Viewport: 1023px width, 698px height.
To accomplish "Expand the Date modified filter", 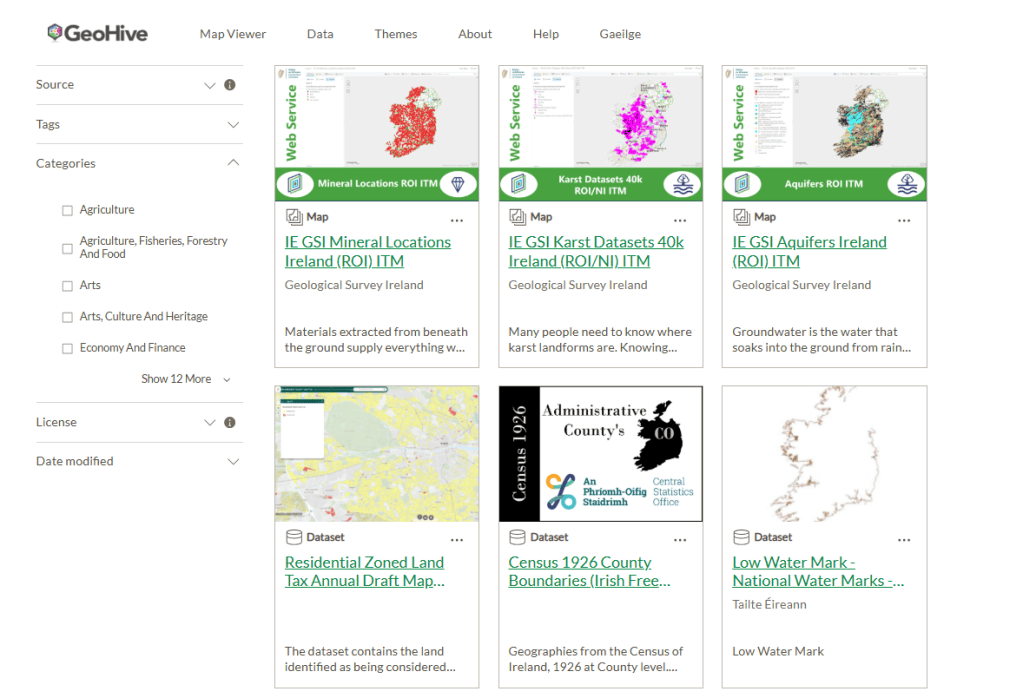I will [233, 462].
